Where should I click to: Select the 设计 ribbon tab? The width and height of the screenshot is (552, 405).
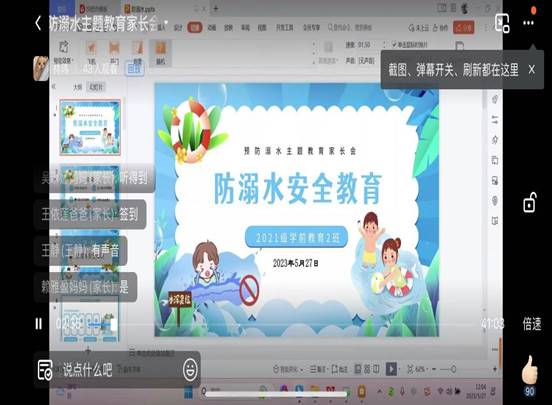pos(178,27)
